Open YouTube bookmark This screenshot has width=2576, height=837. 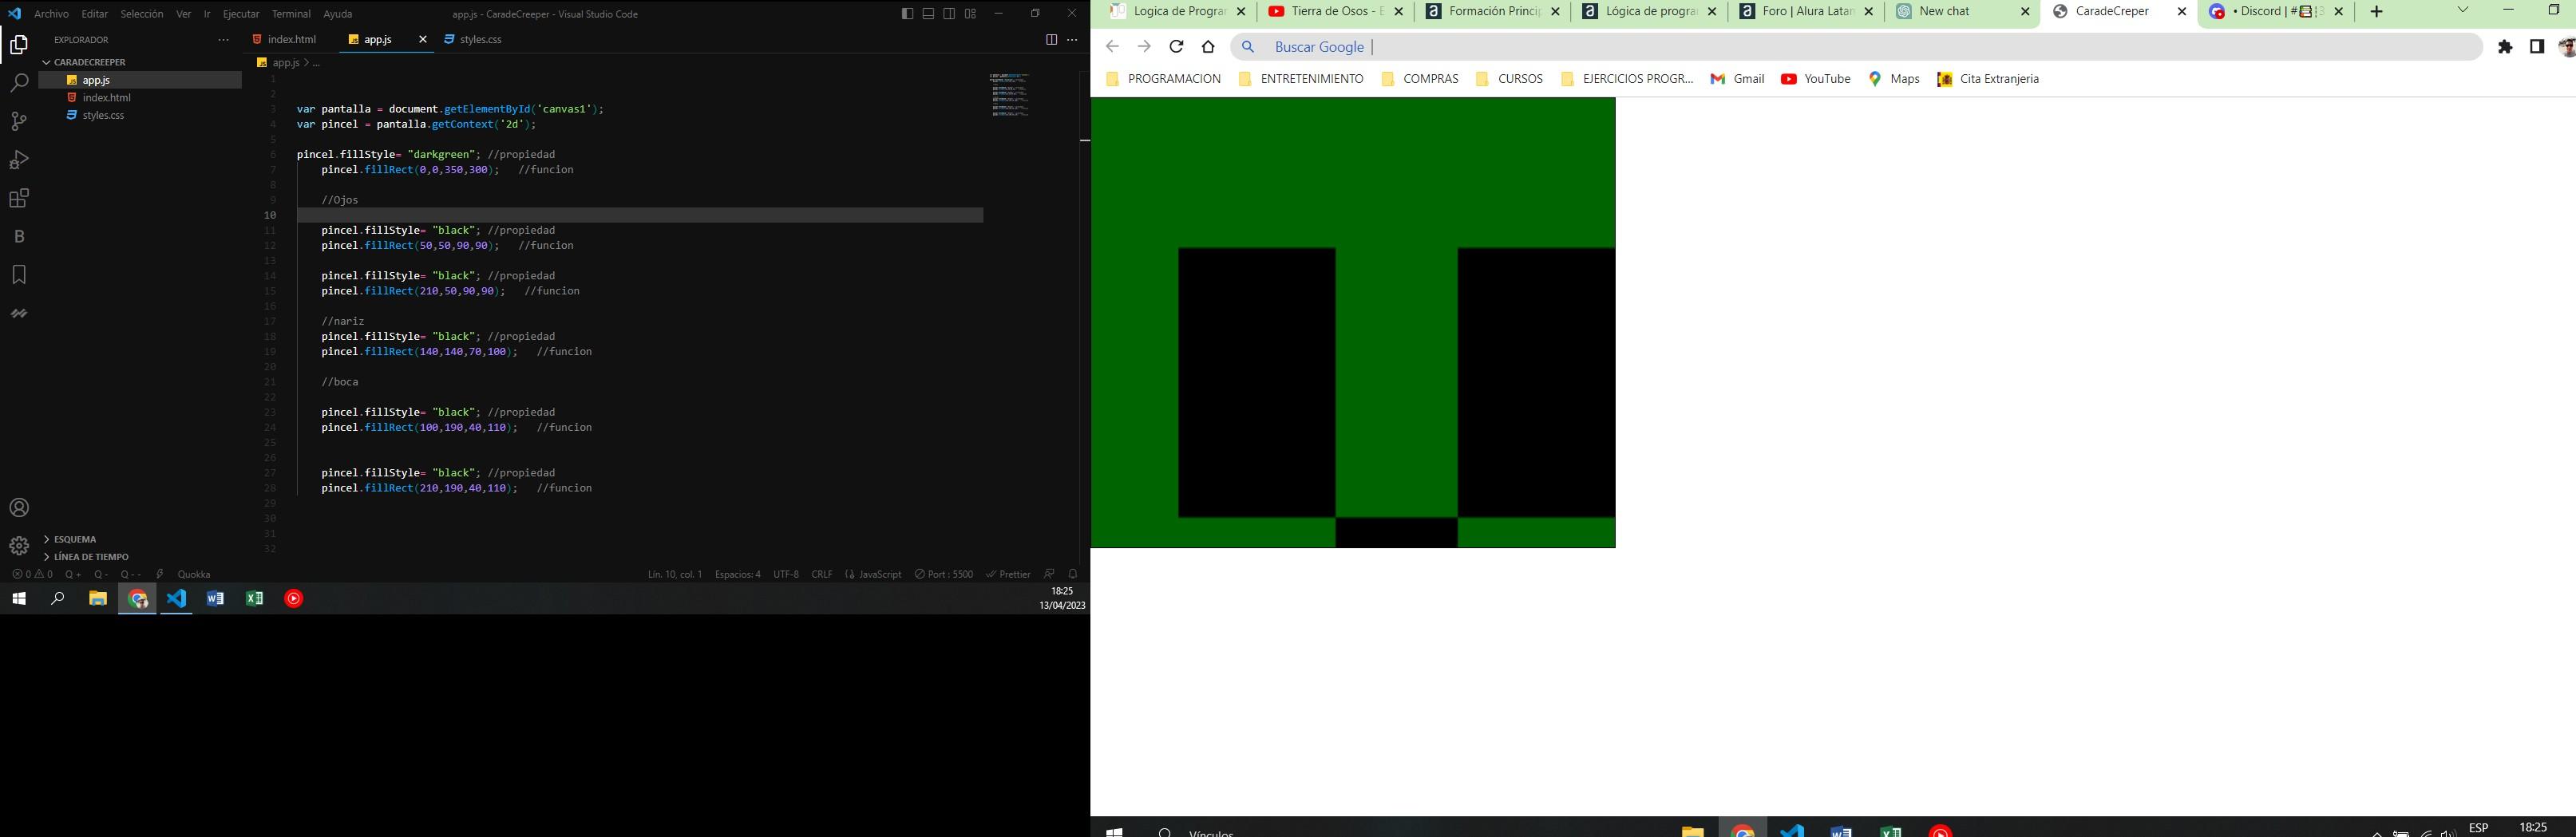[1816, 79]
